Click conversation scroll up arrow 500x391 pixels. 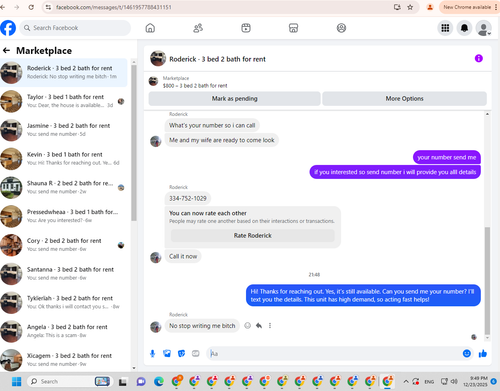click(x=487, y=114)
